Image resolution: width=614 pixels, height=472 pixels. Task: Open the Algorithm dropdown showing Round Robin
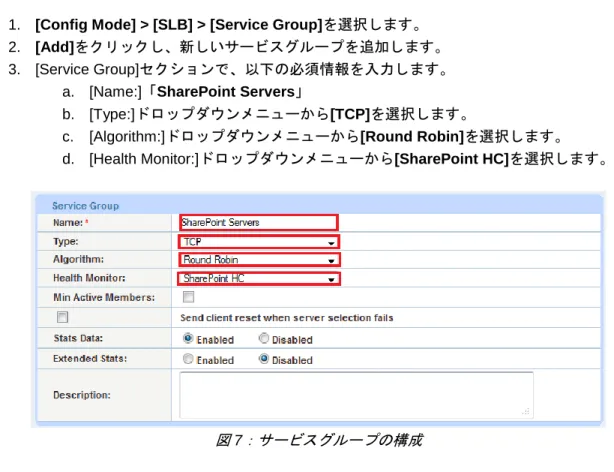(x=259, y=260)
